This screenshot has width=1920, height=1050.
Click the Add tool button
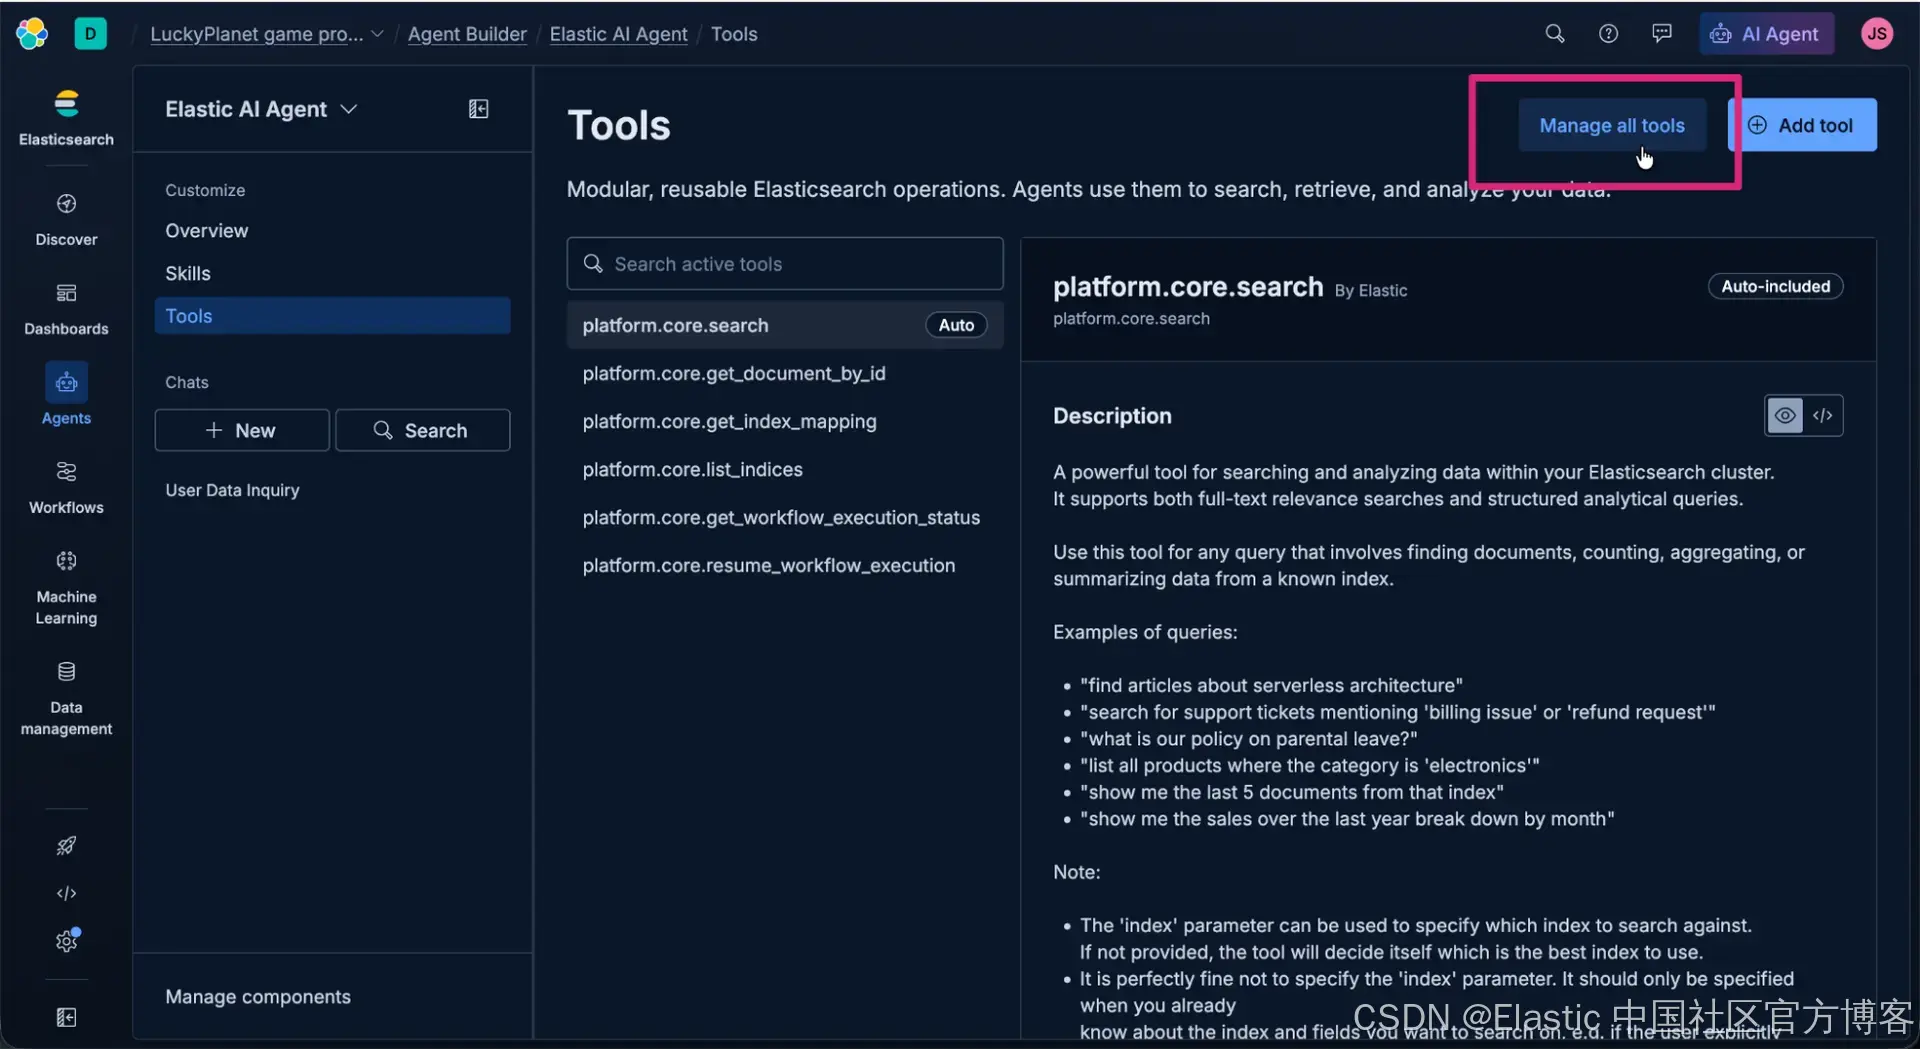[1803, 126]
